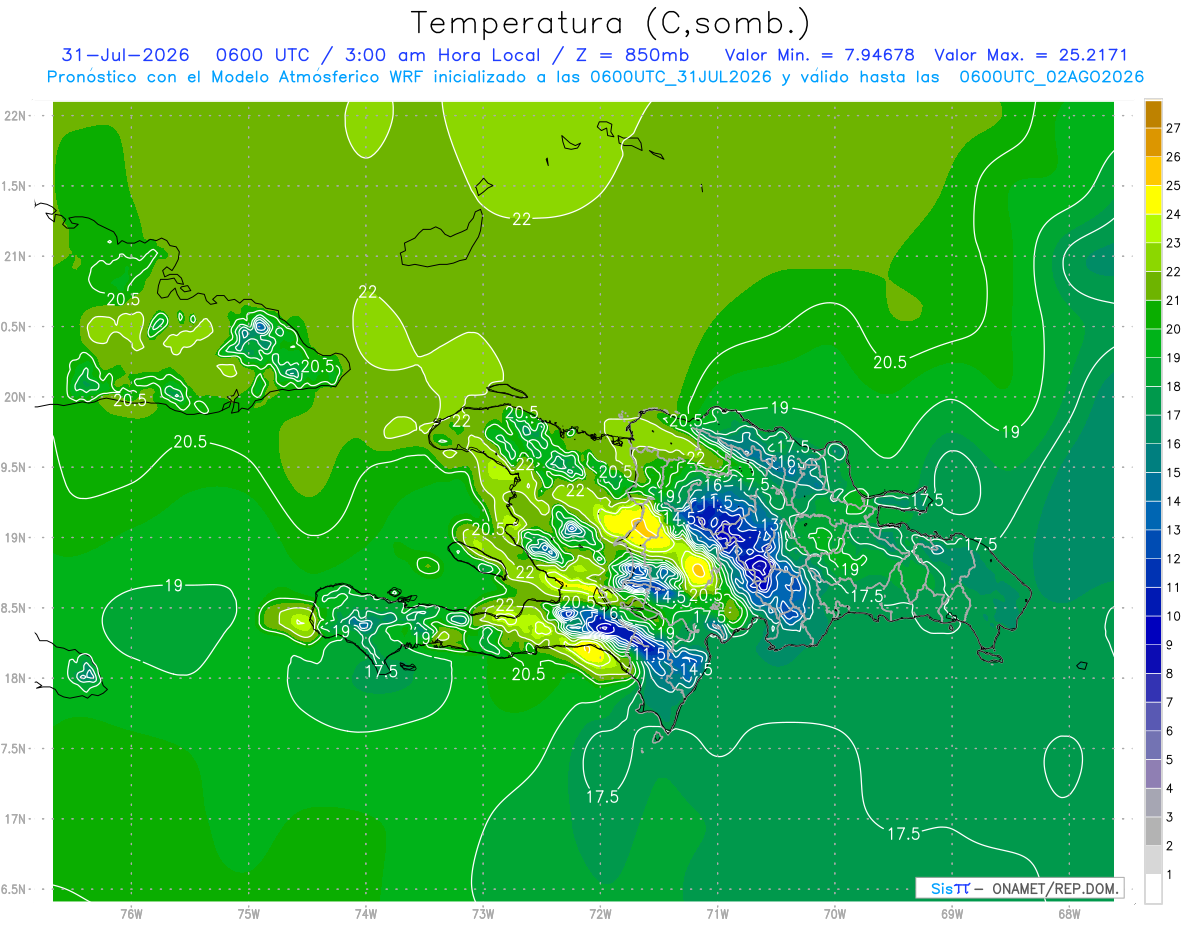Pick the purple legend swatch between 4 and 5
The width and height of the screenshot is (1200, 927).
click(1153, 775)
